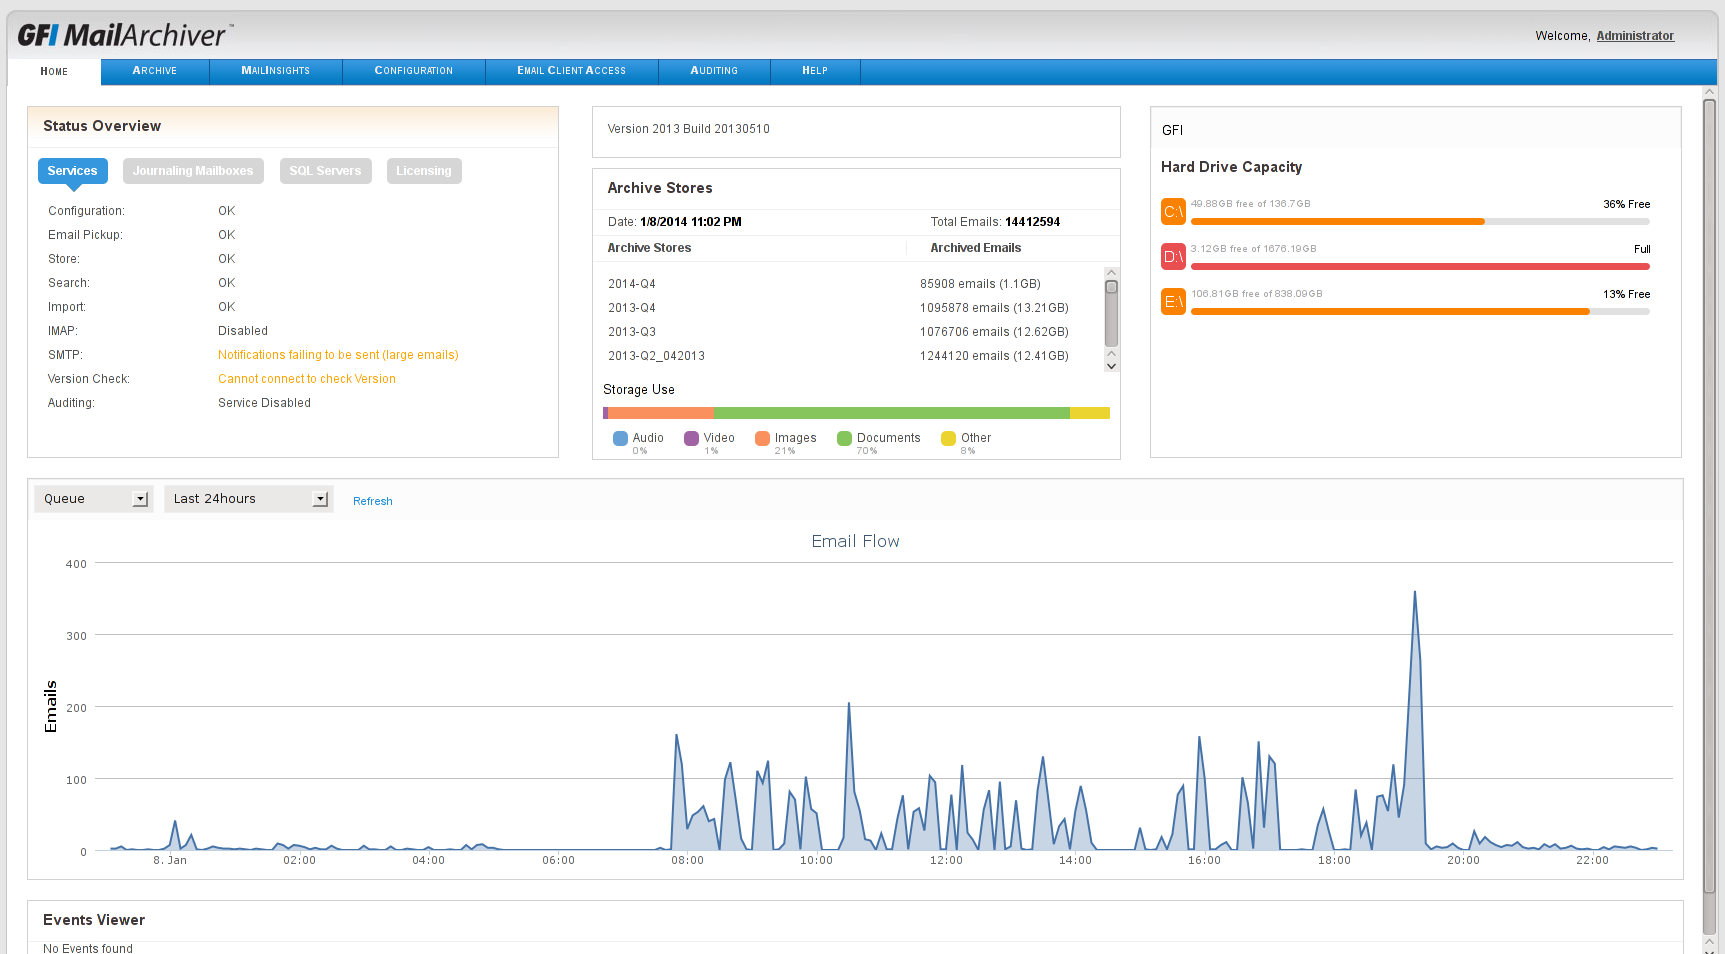Click the Images legend color marker
The height and width of the screenshot is (954, 1725).
762,438
